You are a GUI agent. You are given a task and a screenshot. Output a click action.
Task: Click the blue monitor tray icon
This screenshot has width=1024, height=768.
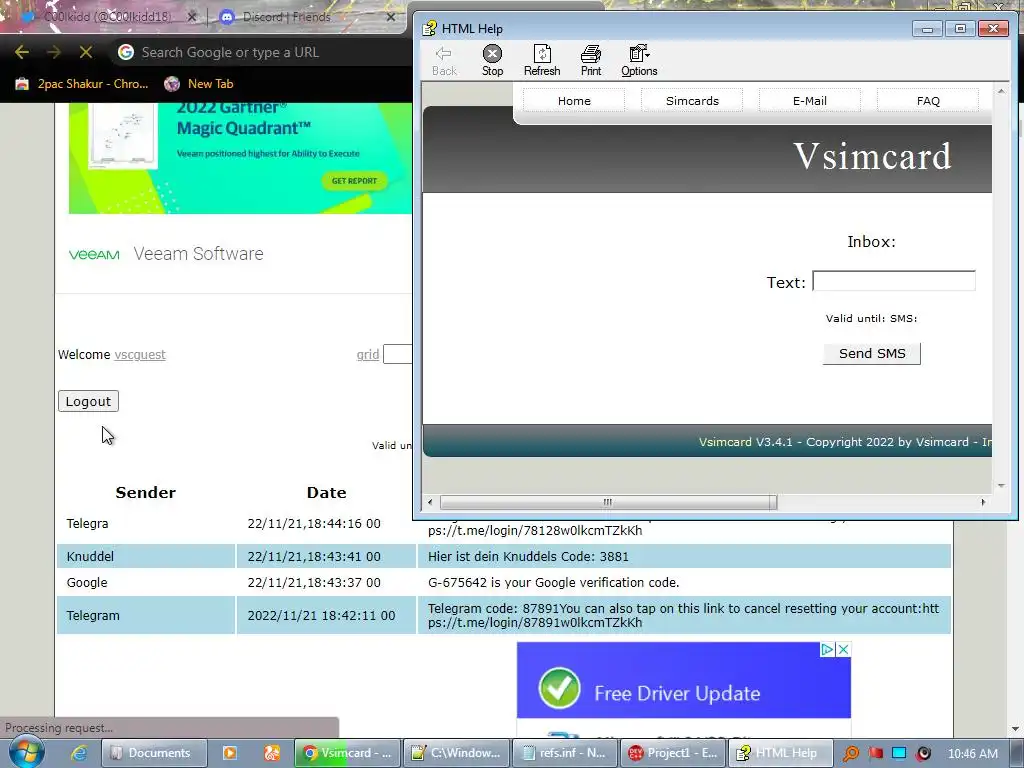click(x=899, y=753)
